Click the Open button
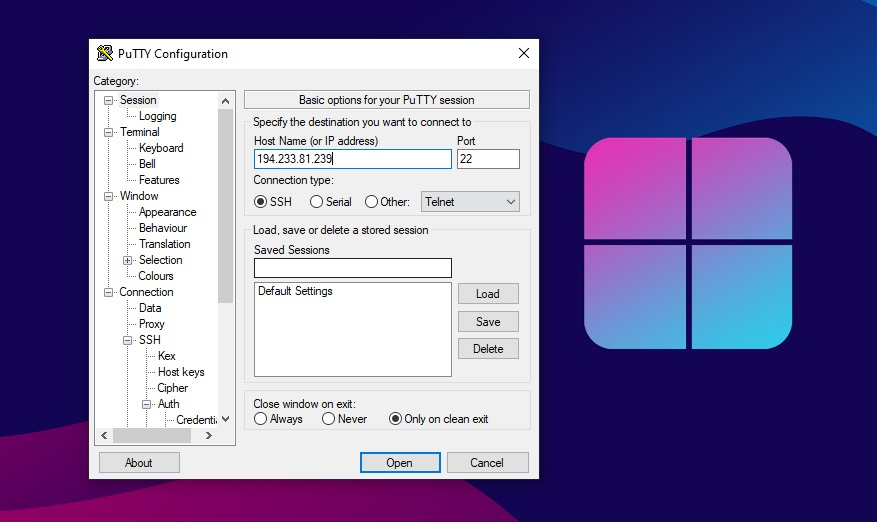The image size is (877, 522). 400,463
